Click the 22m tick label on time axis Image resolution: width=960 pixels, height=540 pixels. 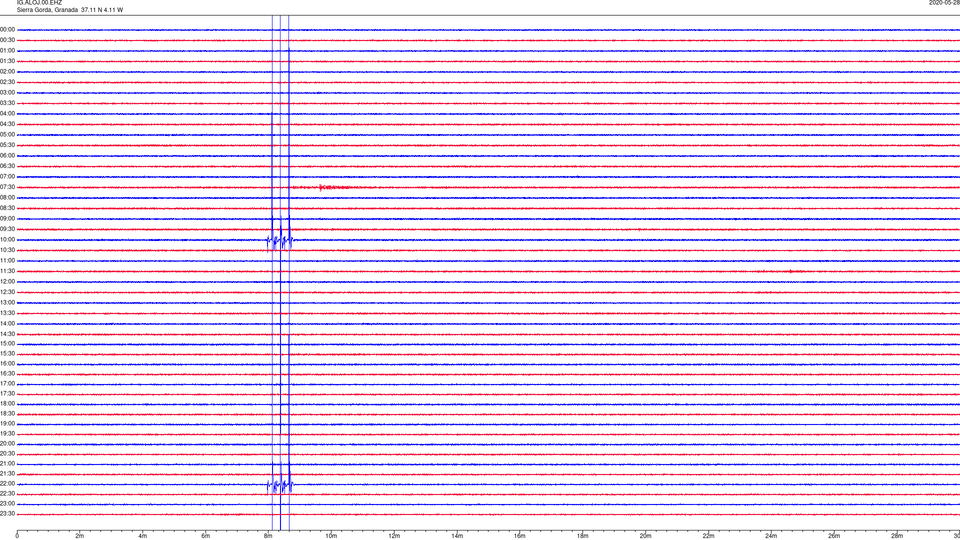pyautogui.click(x=708, y=536)
